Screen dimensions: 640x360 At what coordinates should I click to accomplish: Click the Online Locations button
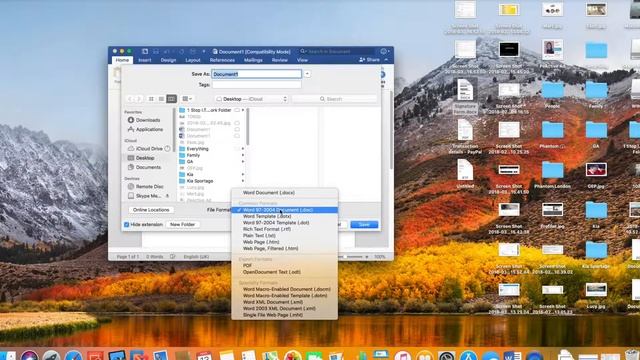[151, 210]
